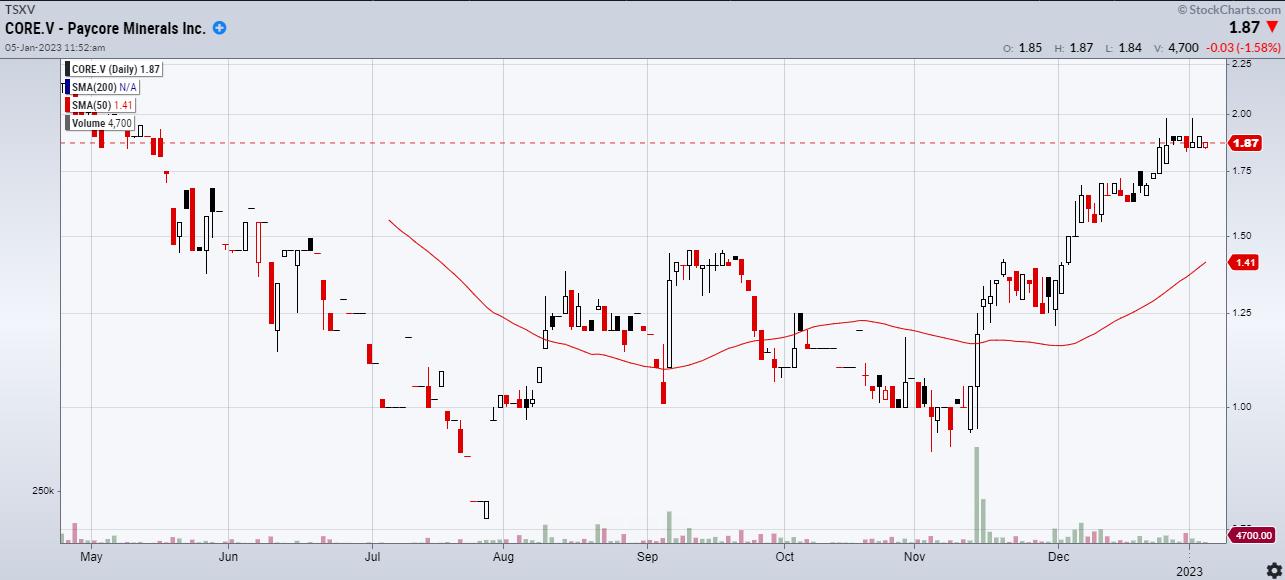Click the blue plus icon beside Paycore Minerals Inc.

pos(219,28)
